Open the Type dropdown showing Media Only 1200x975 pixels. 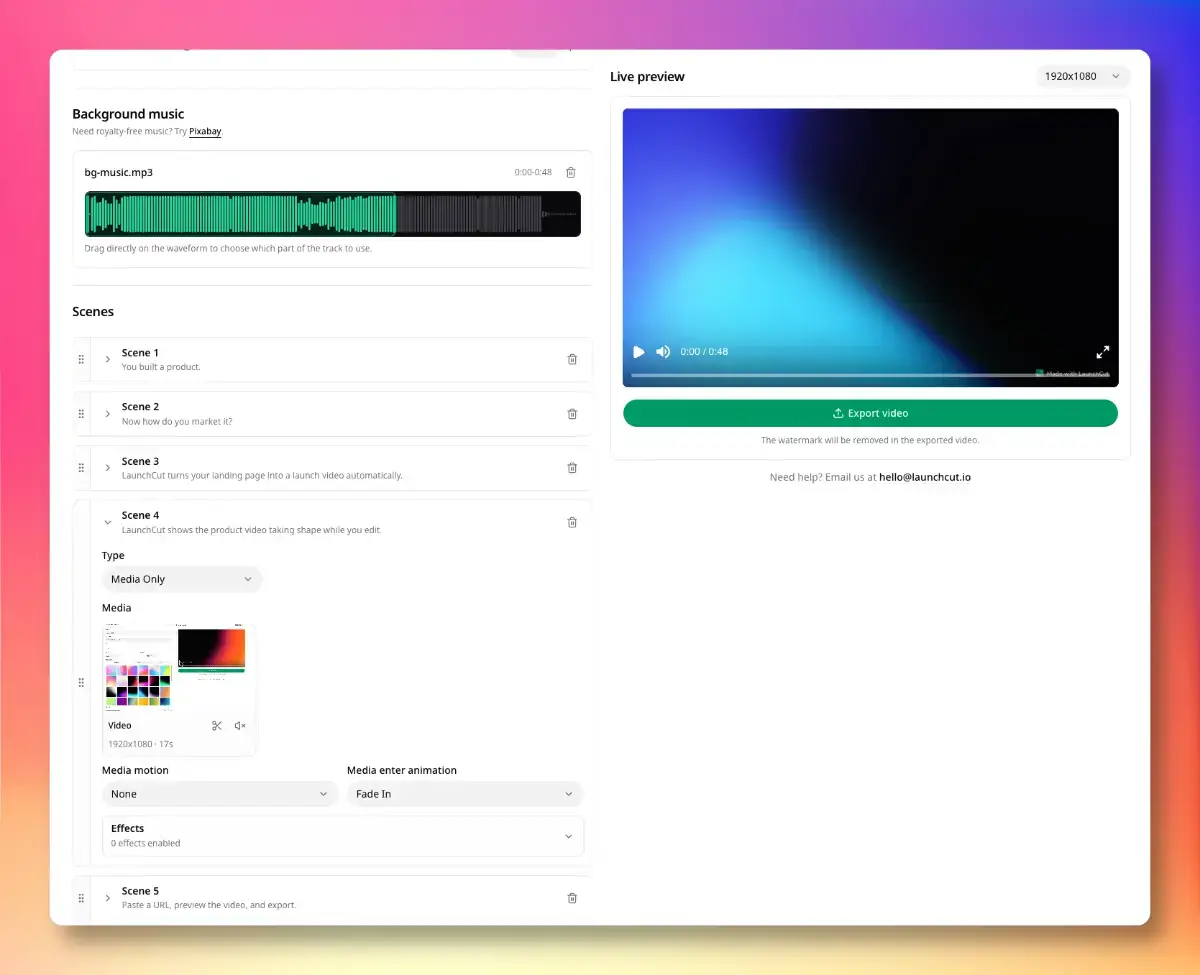click(182, 579)
